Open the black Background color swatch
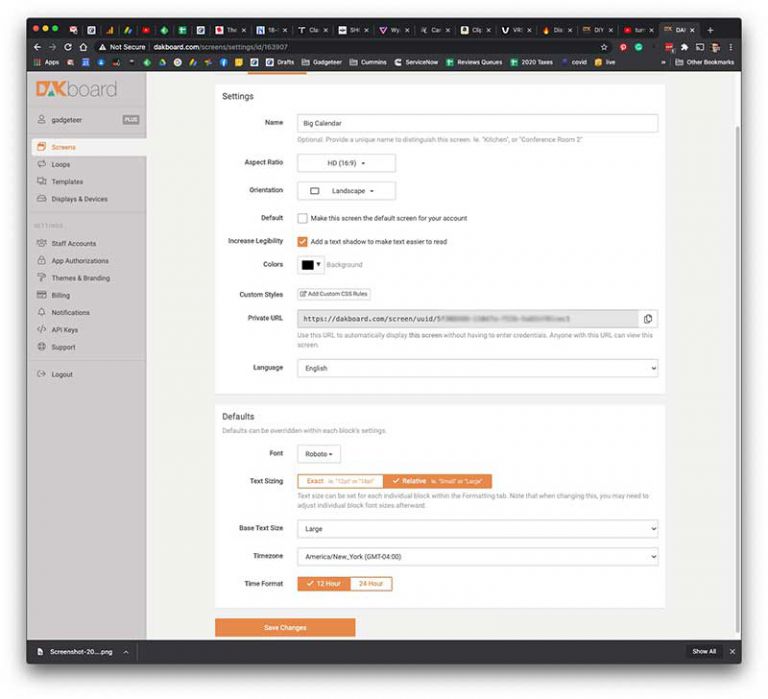This screenshot has height=699, width=768. [x=309, y=265]
